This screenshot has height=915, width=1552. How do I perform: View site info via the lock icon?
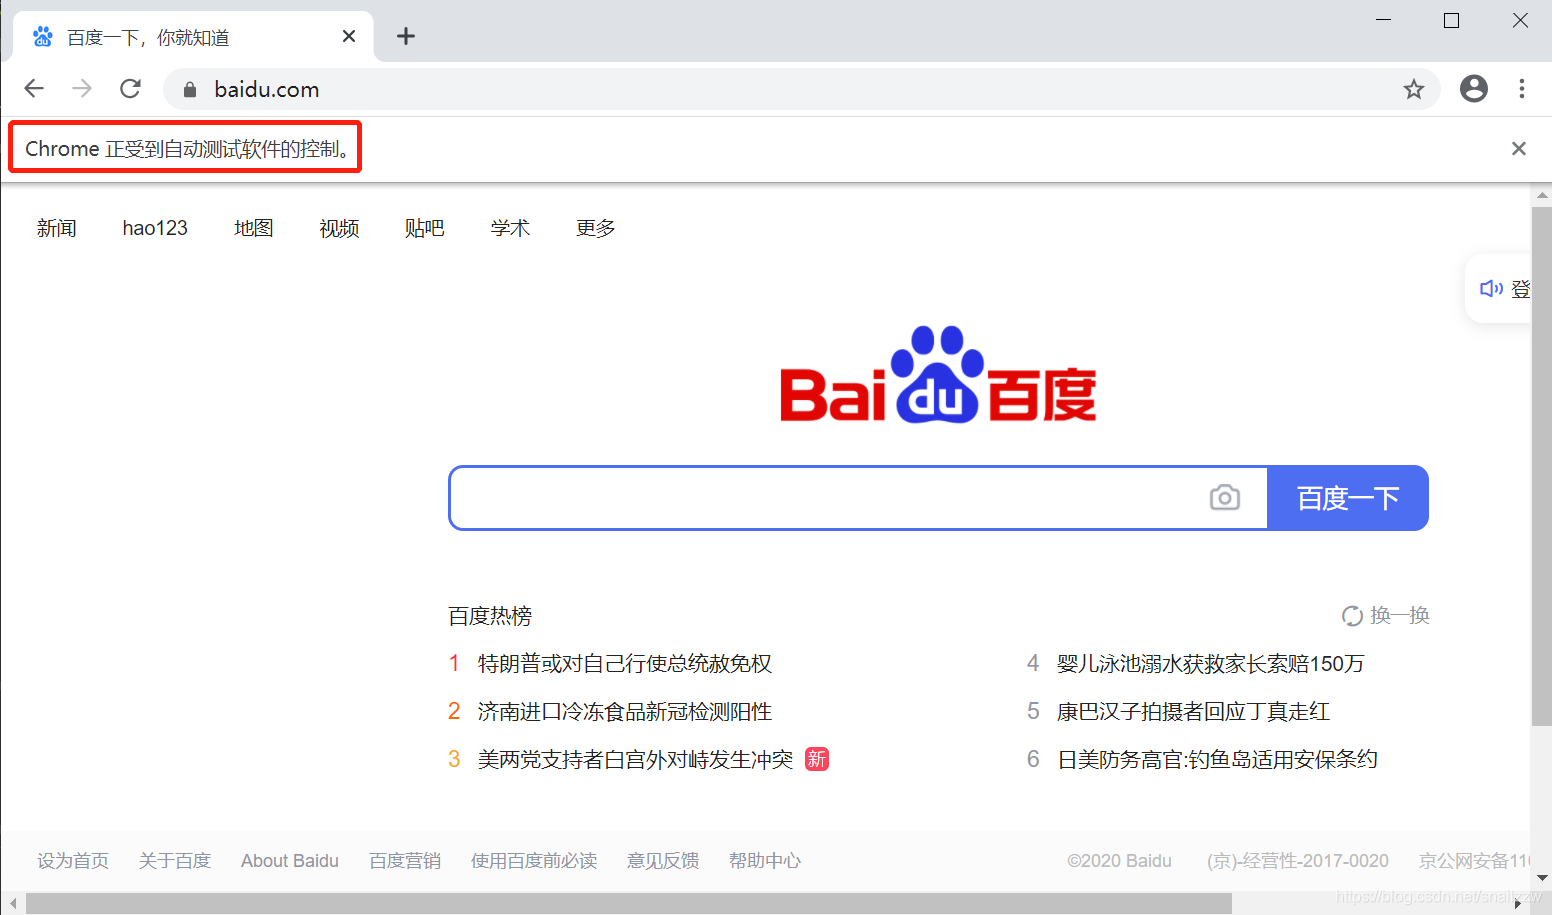[x=190, y=90]
